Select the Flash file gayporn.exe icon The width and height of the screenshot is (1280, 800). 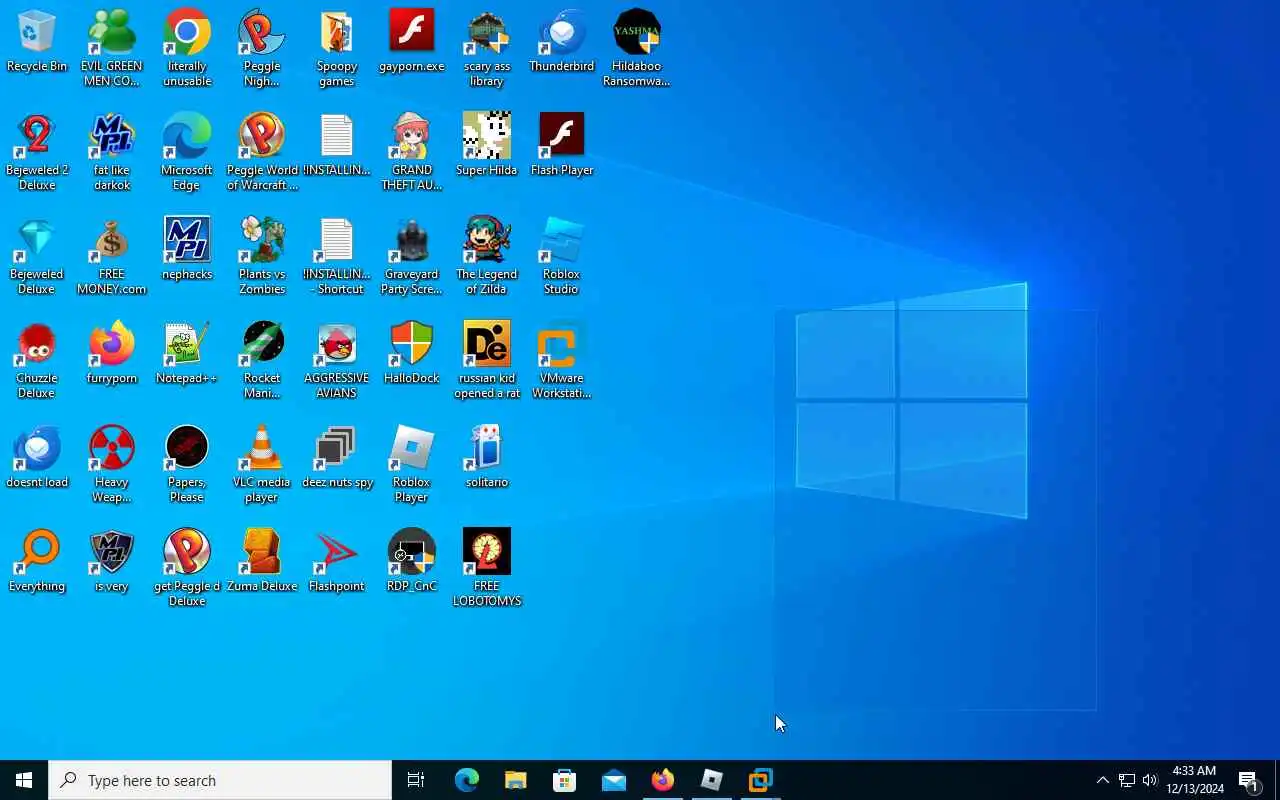pyautogui.click(x=412, y=42)
